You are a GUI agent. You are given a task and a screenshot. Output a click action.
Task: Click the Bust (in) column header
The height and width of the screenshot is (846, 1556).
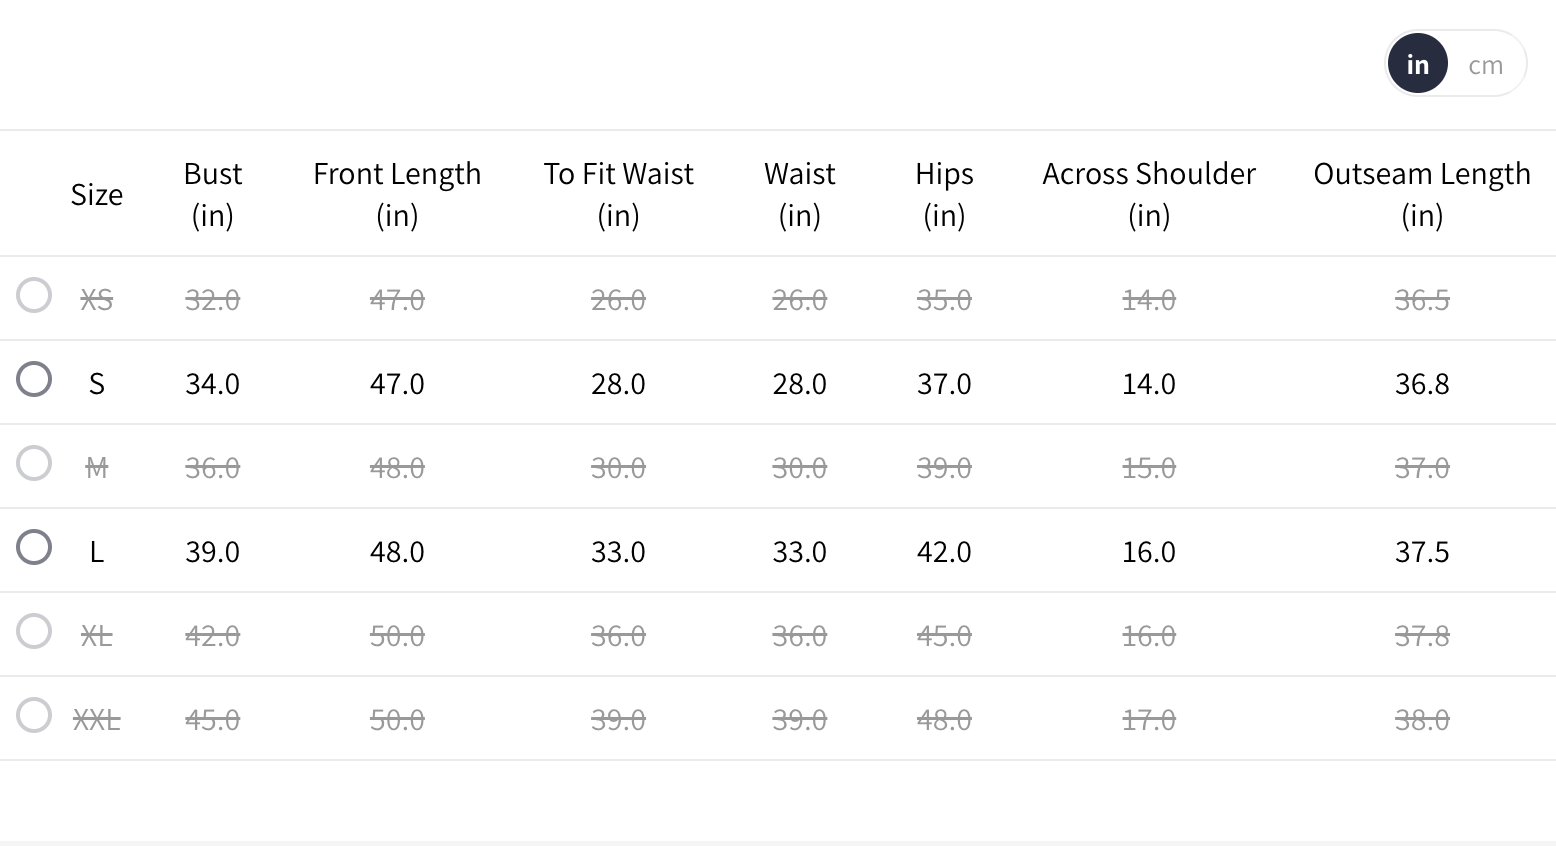(x=212, y=195)
